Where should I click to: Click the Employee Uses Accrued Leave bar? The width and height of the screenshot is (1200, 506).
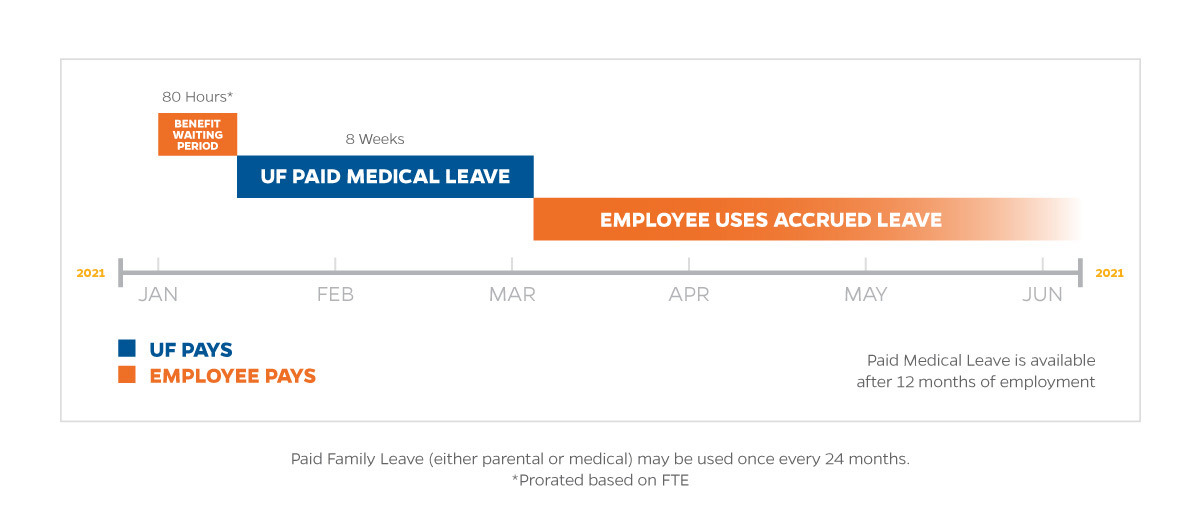(808, 219)
